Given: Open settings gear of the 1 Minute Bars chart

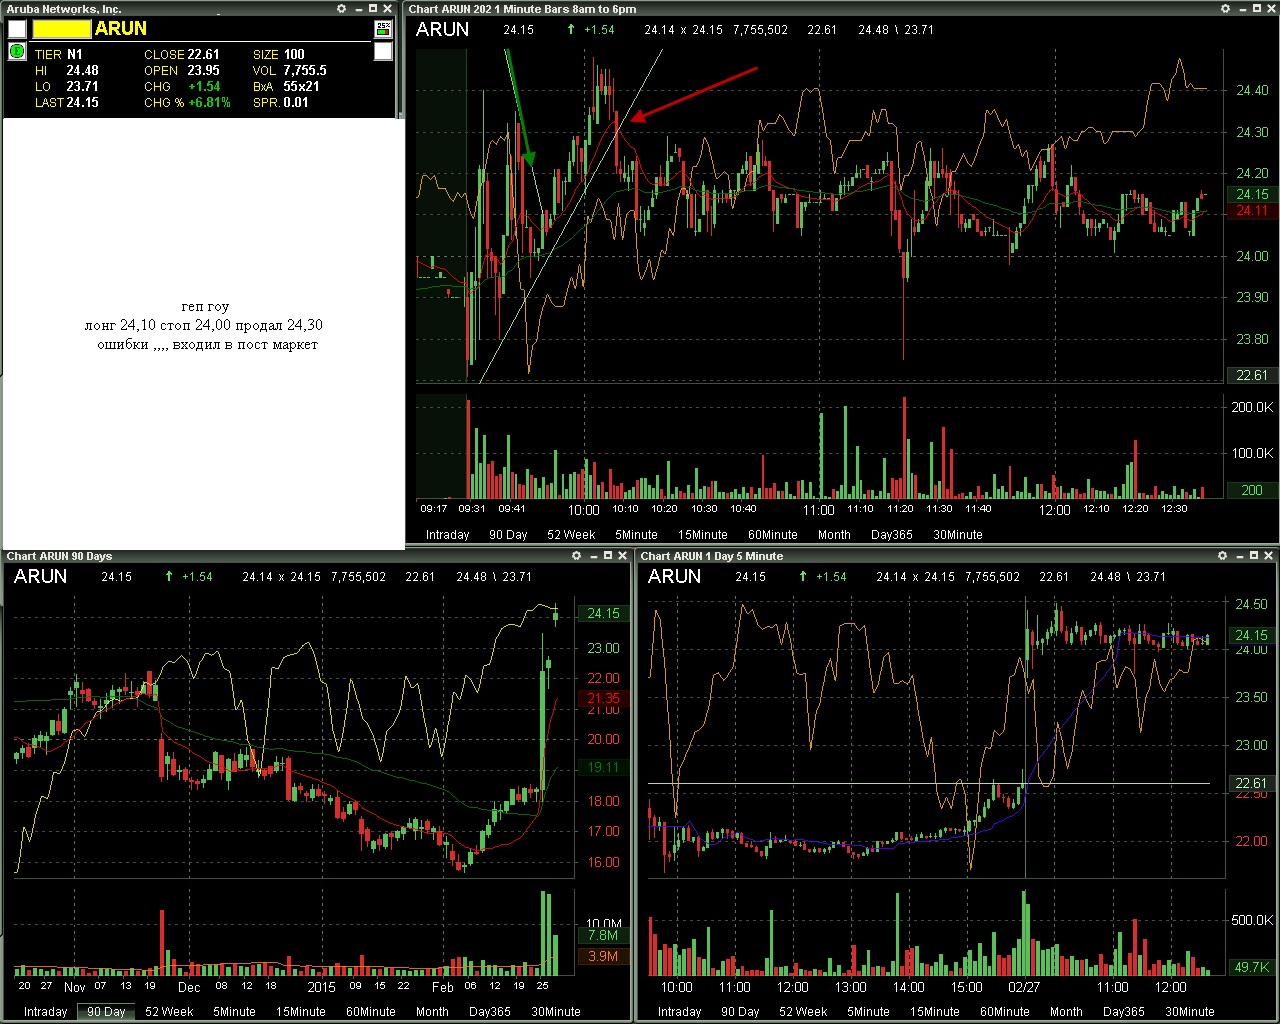Looking at the screenshot, I should [x=1226, y=9].
